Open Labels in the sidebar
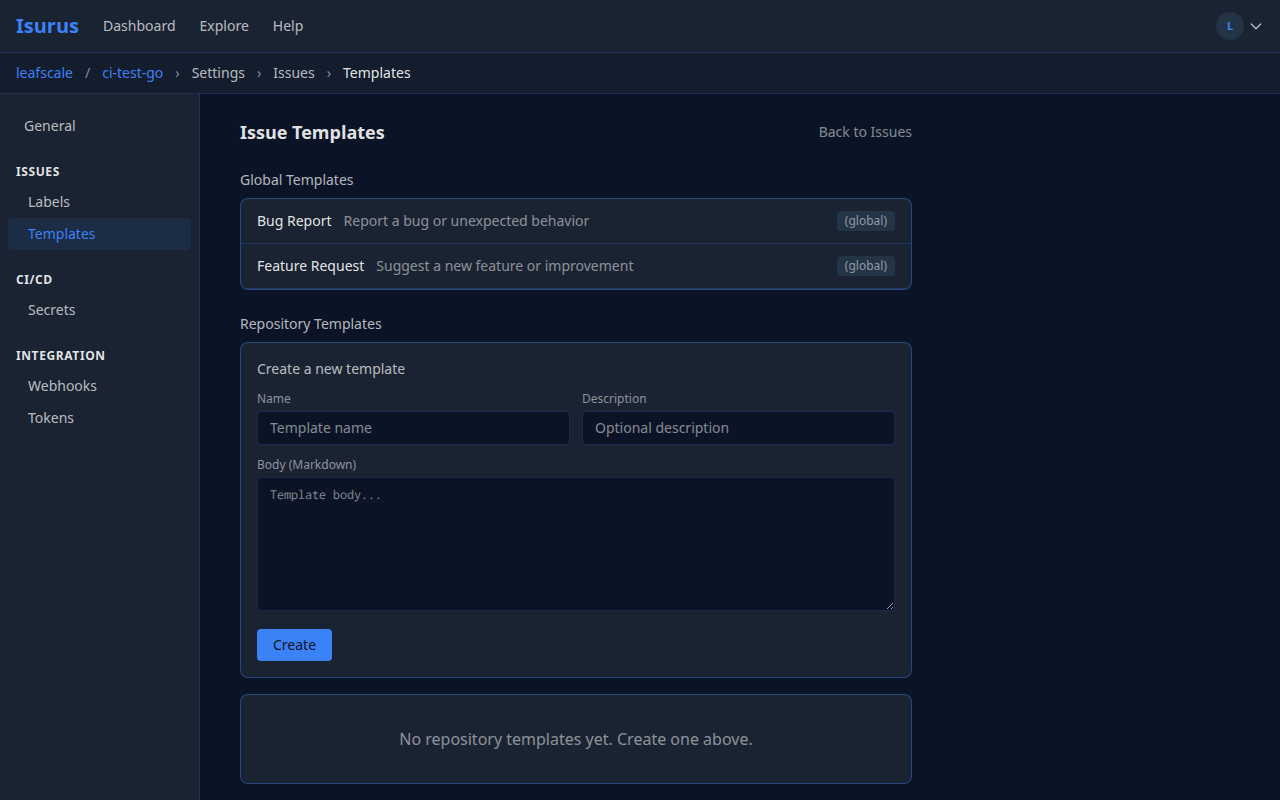 point(99,202)
